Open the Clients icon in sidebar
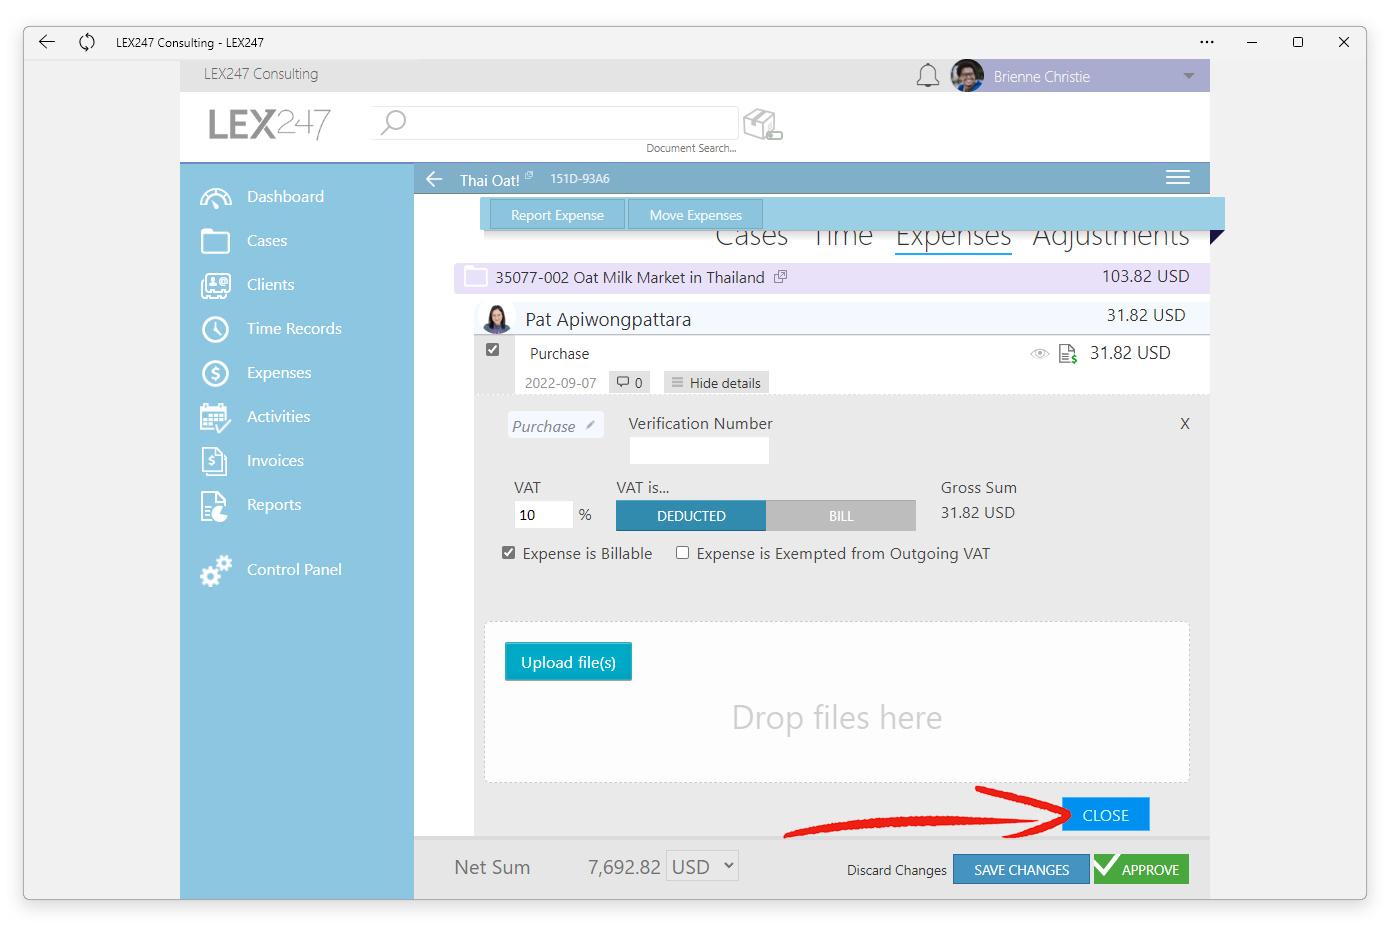The width and height of the screenshot is (1390, 925). 215,285
